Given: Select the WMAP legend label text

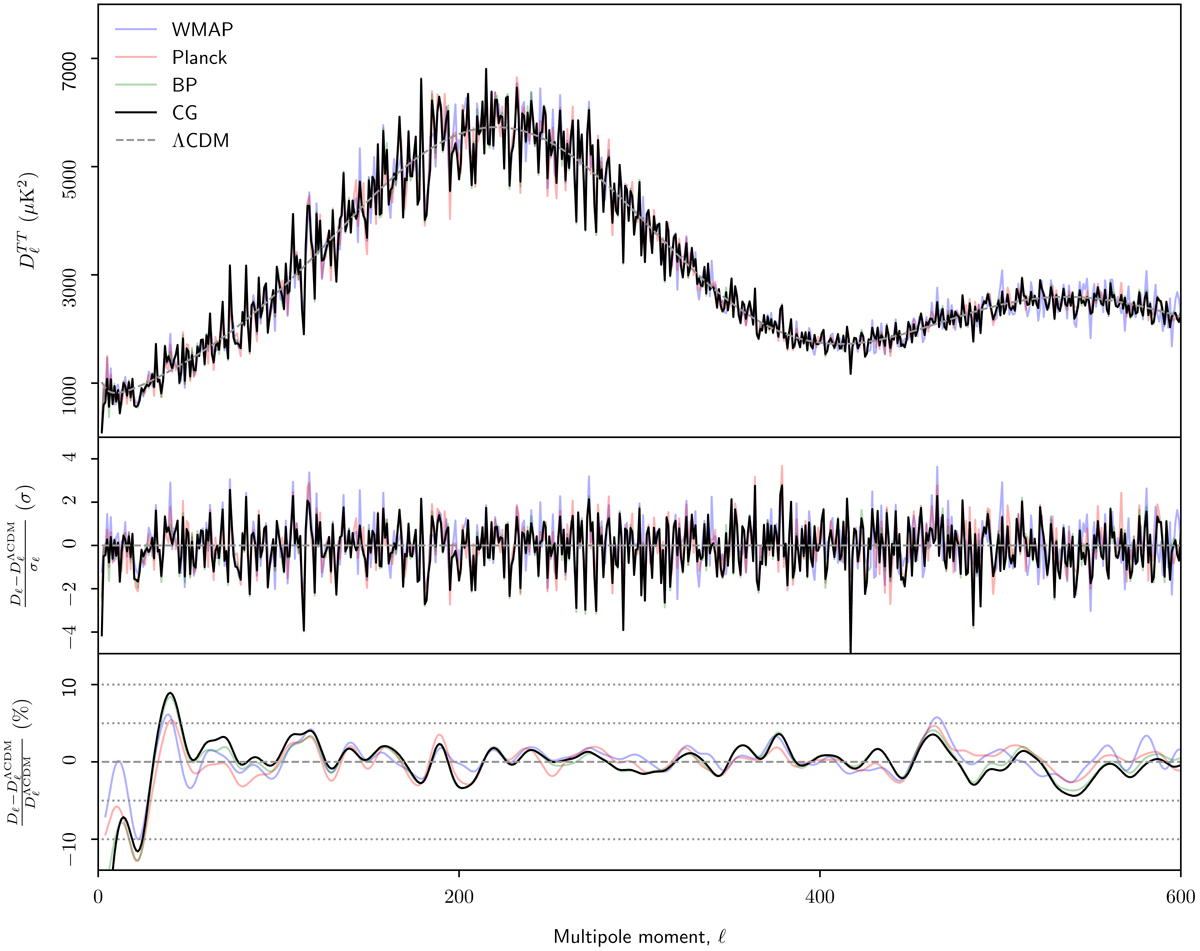Looking at the screenshot, I should coord(201,30).
